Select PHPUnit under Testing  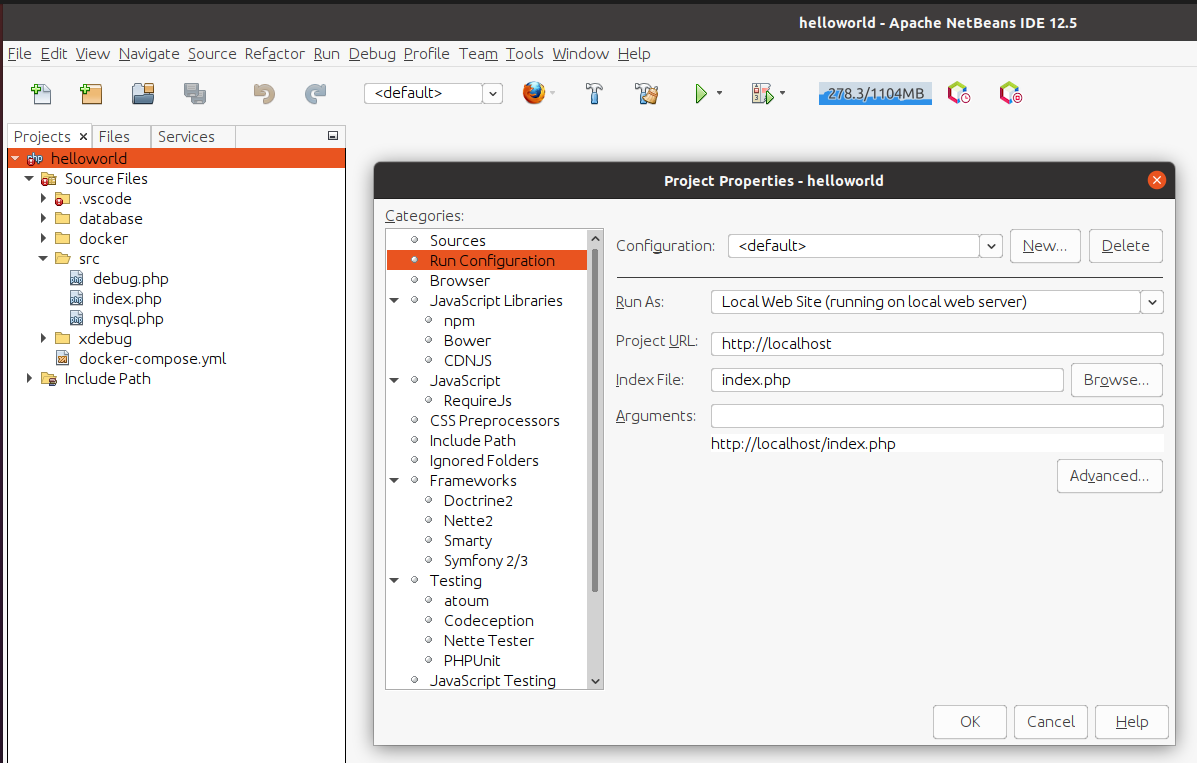click(472, 661)
